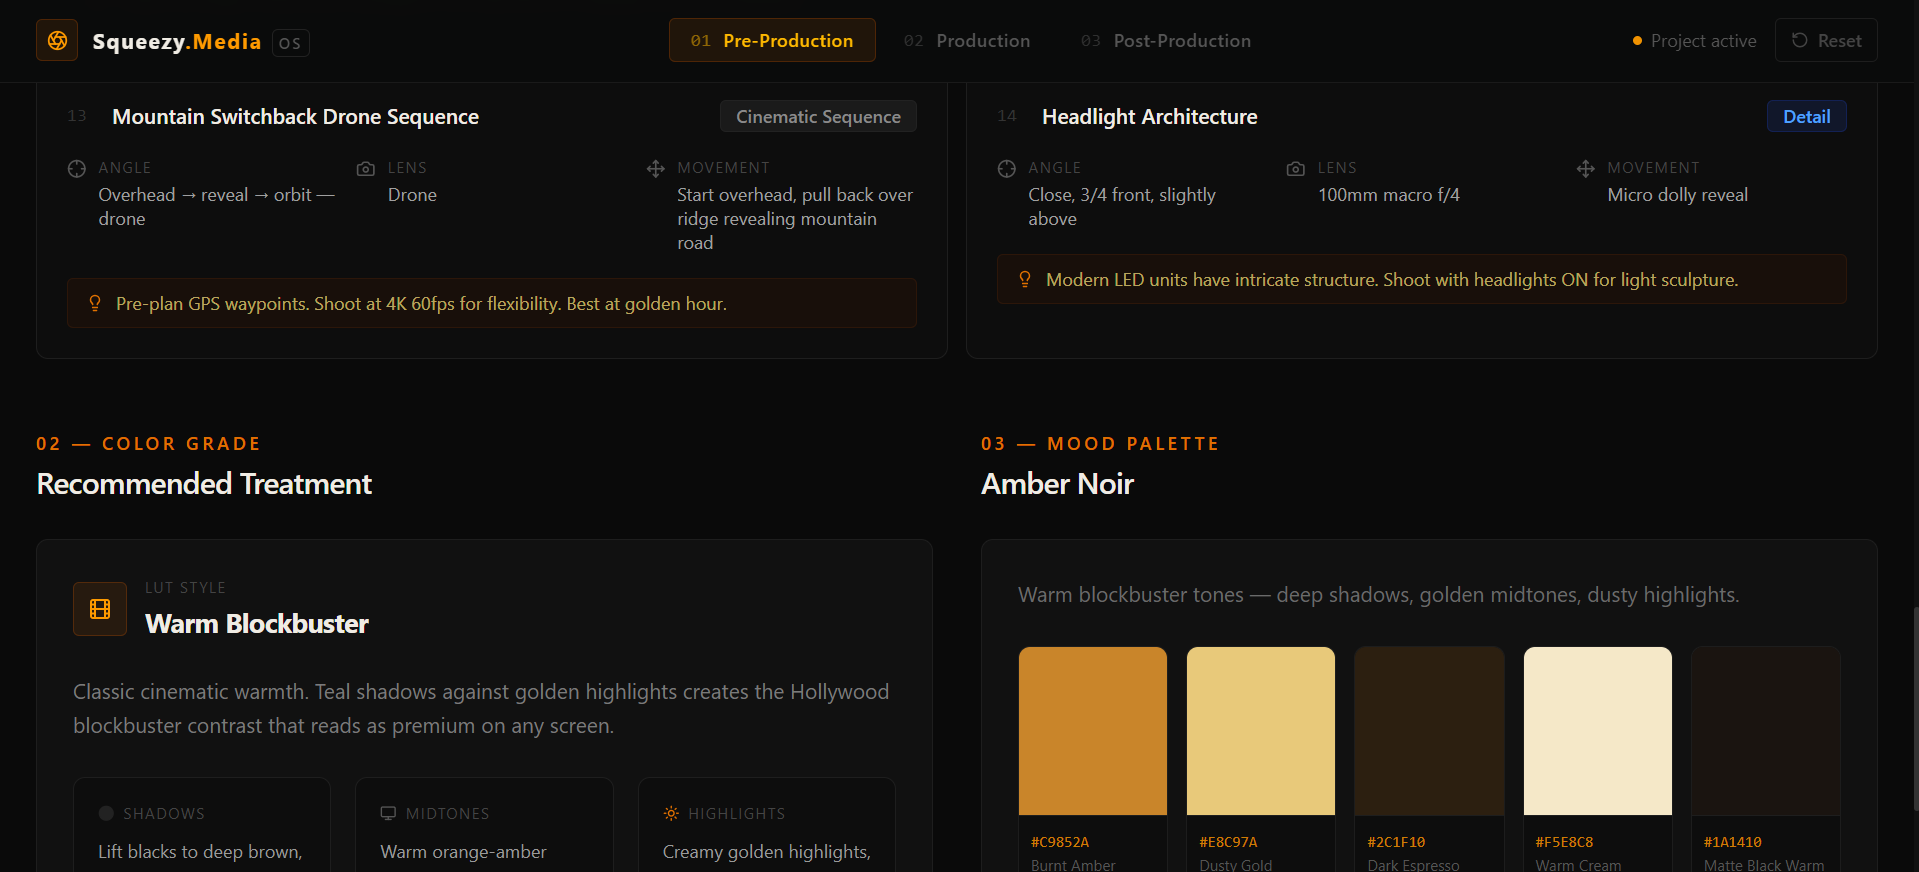The image size is (1919, 872).
Task: Select the Dusty Gold #E8C97A swatch
Action: (1261, 731)
